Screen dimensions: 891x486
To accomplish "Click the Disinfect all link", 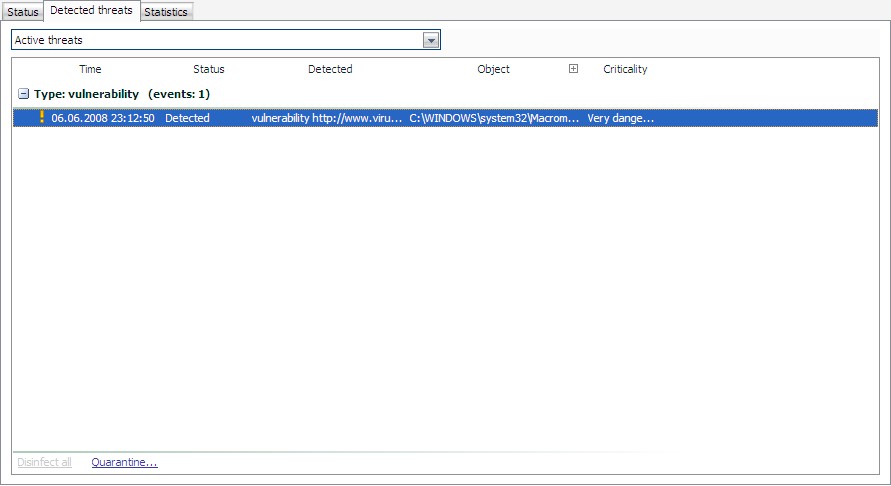I will point(44,462).
